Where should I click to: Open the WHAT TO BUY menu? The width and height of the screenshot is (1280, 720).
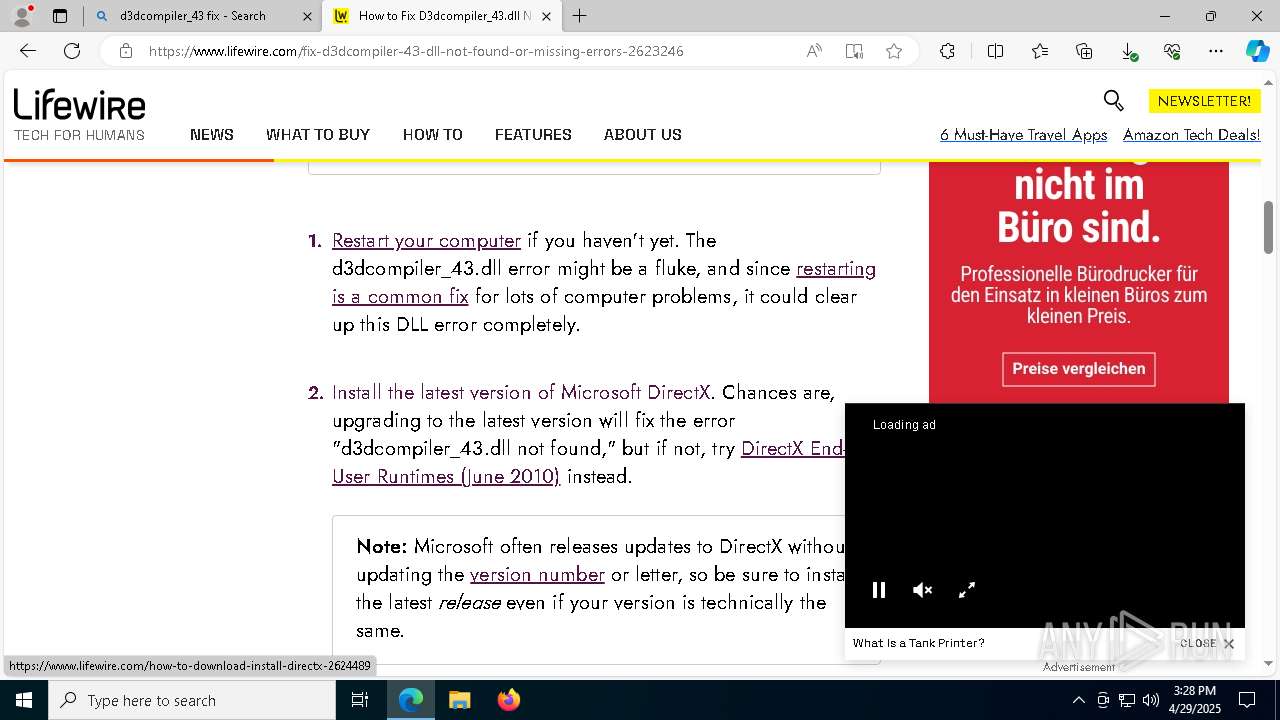point(318,134)
